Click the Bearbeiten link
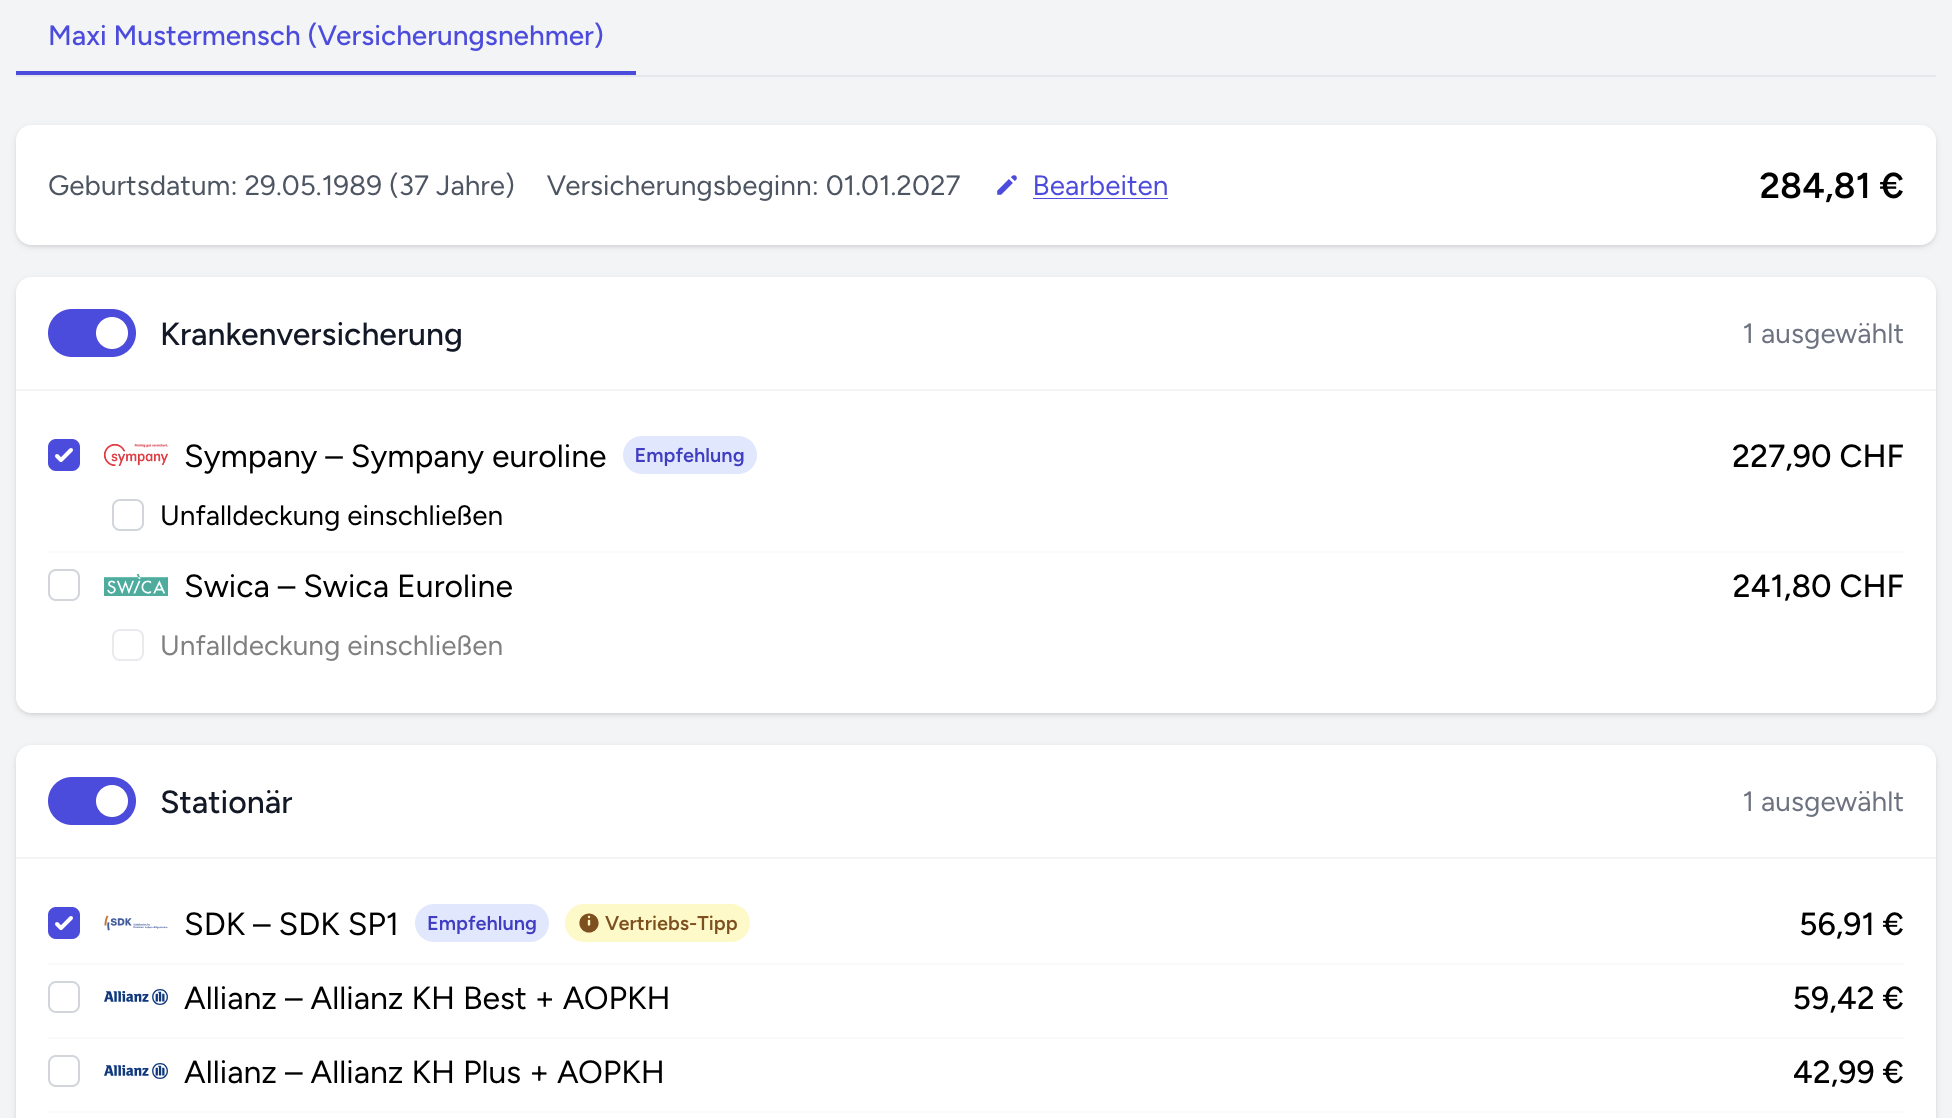Screen dimensions: 1952x1118 (x=1100, y=186)
